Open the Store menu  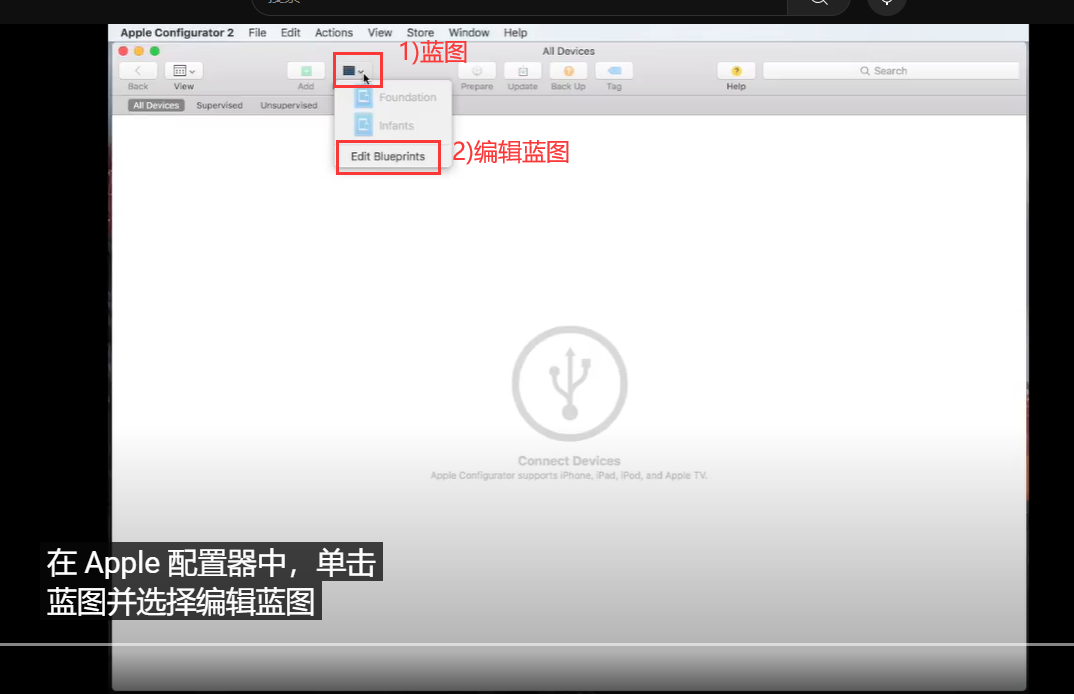tap(420, 33)
